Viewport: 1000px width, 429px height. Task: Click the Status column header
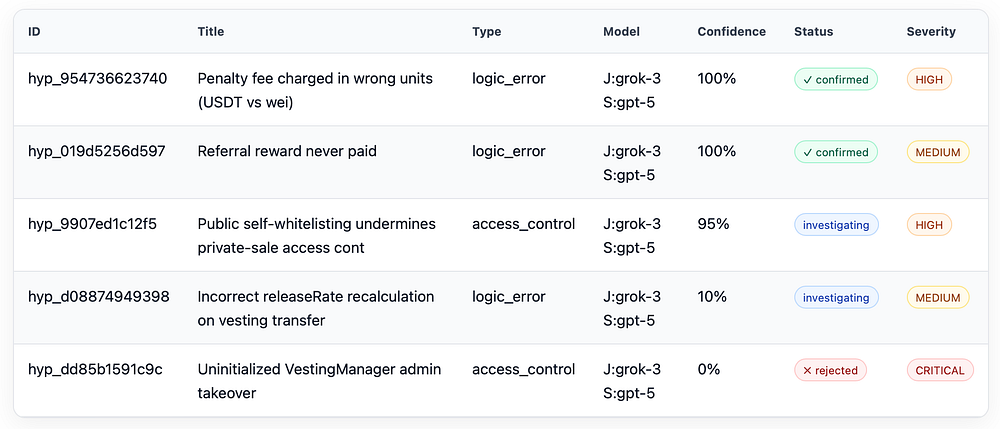click(x=814, y=32)
